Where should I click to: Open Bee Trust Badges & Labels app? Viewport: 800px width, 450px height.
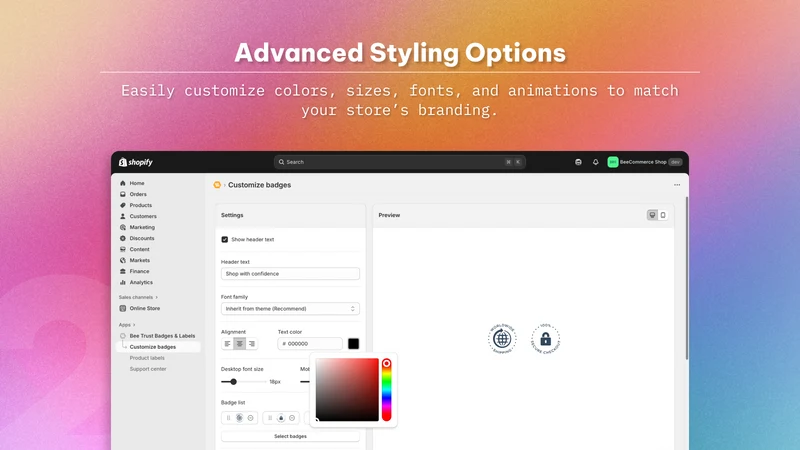162,336
